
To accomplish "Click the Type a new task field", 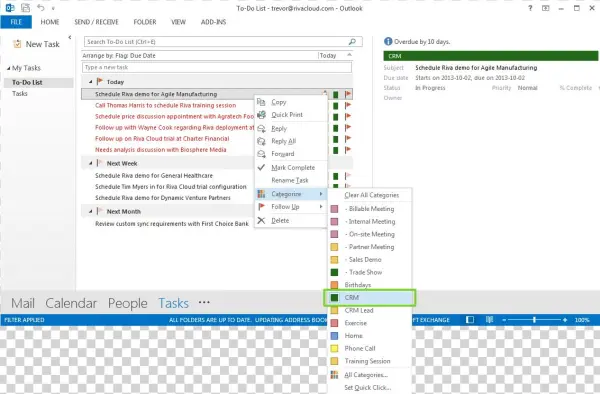I will pos(217,67).
